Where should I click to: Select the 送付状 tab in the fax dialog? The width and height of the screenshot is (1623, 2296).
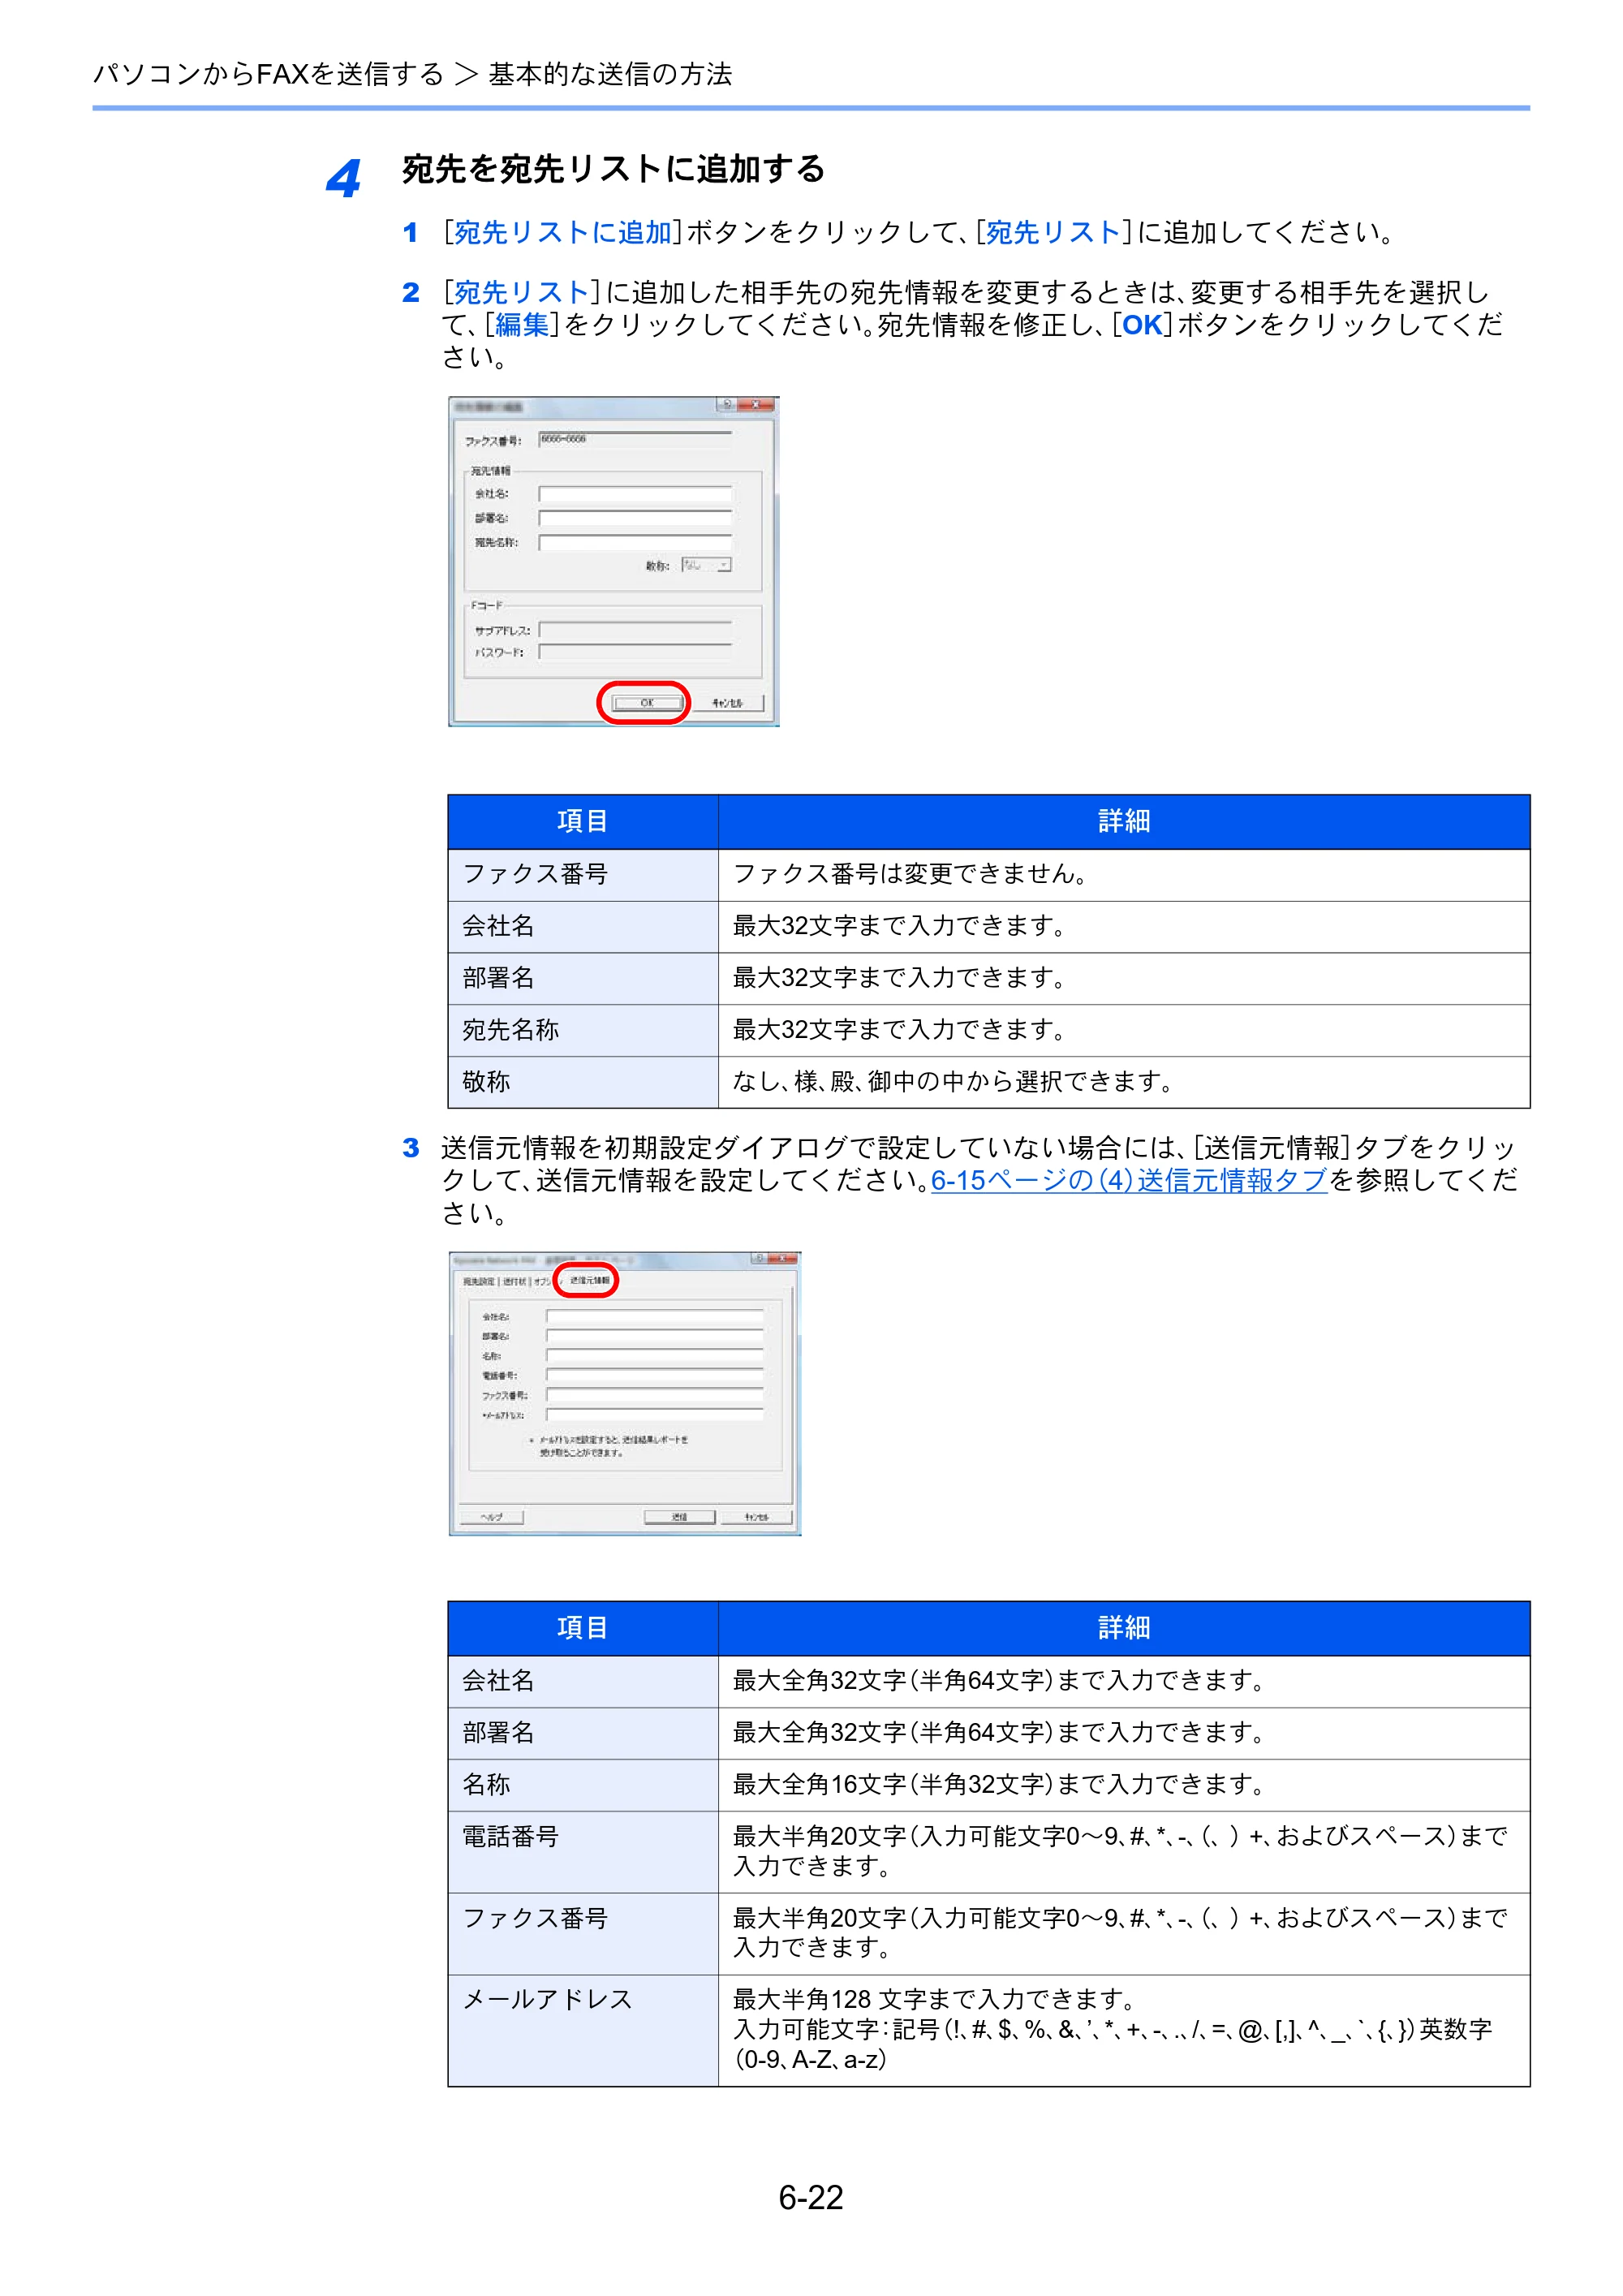(514, 1281)
